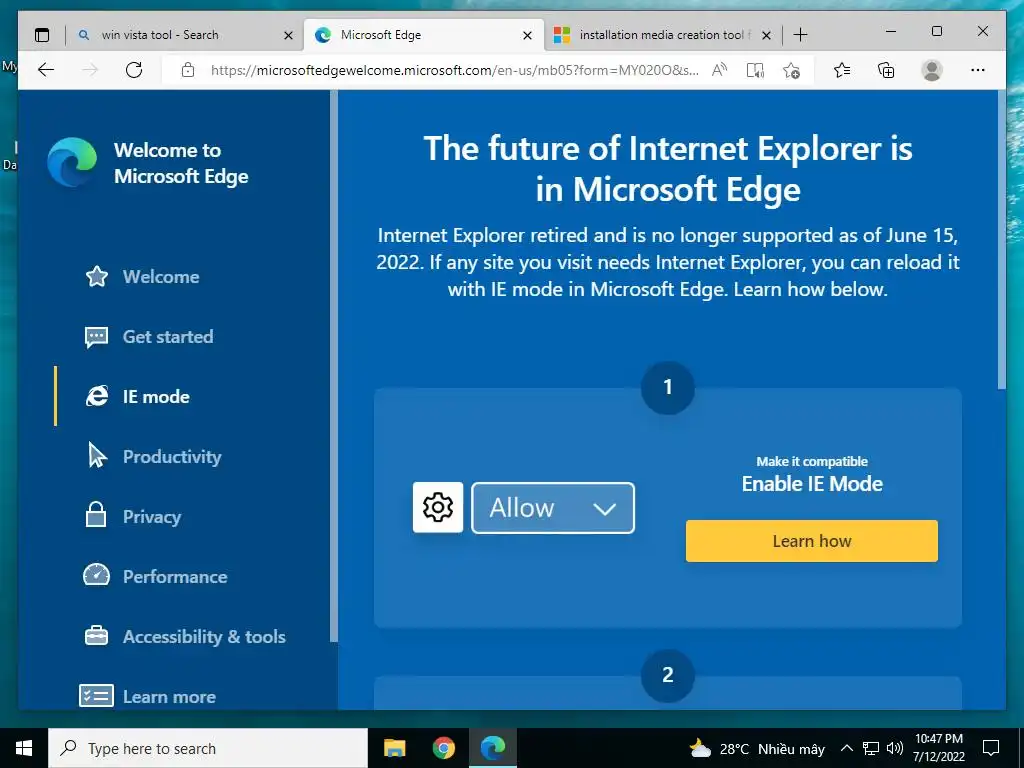Click the yellow Learn how button
Image resolution: width=1024 pixels, height=768 pixels.
[812, 541]
